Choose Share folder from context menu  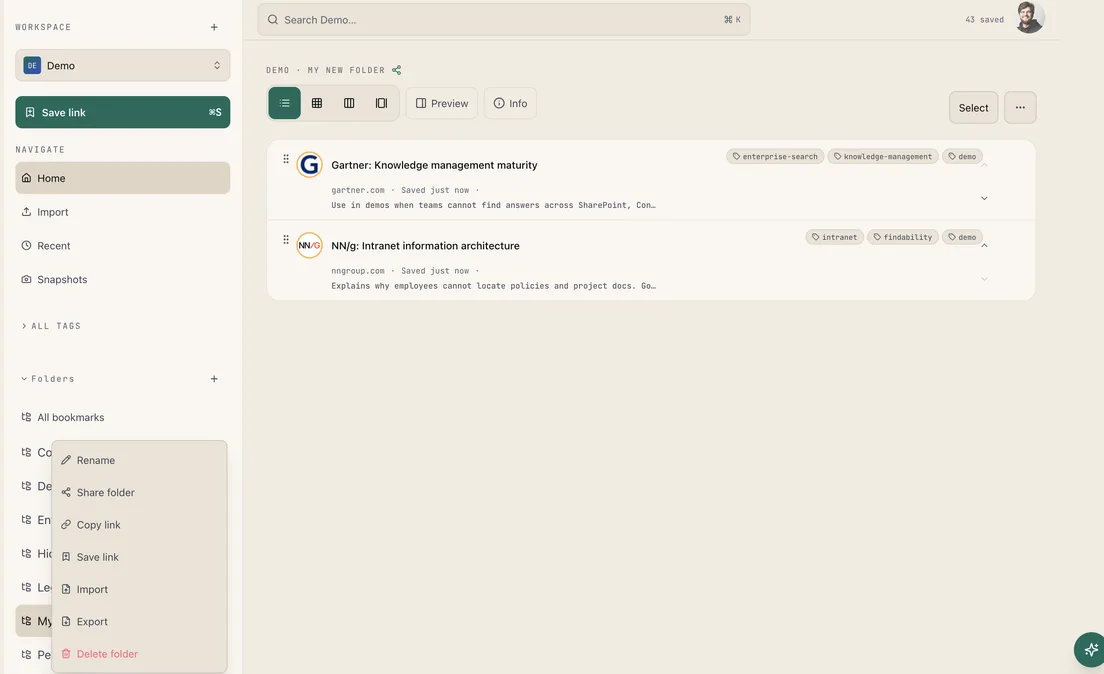[139, 492]
